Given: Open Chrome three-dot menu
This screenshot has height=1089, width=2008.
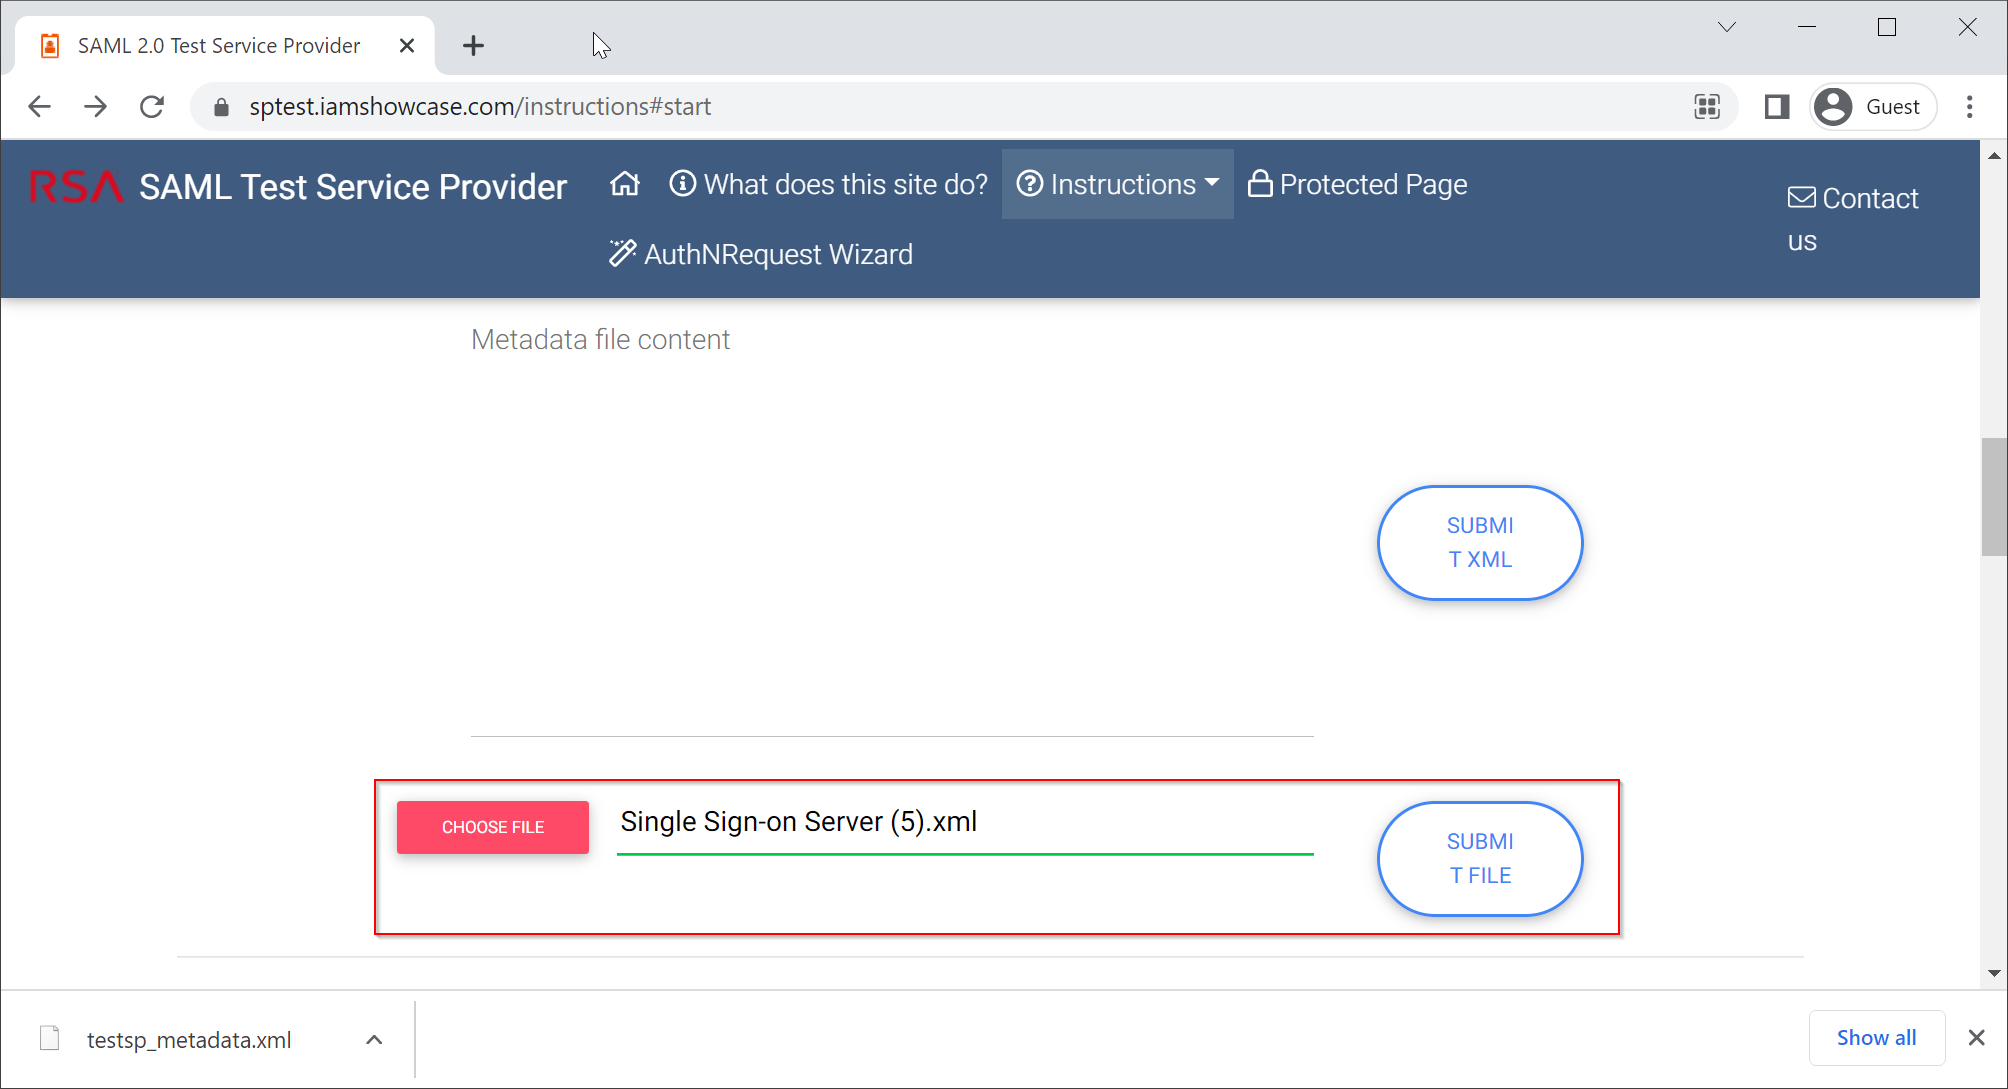Looking at the screenshot, I should coord(1969,107).
